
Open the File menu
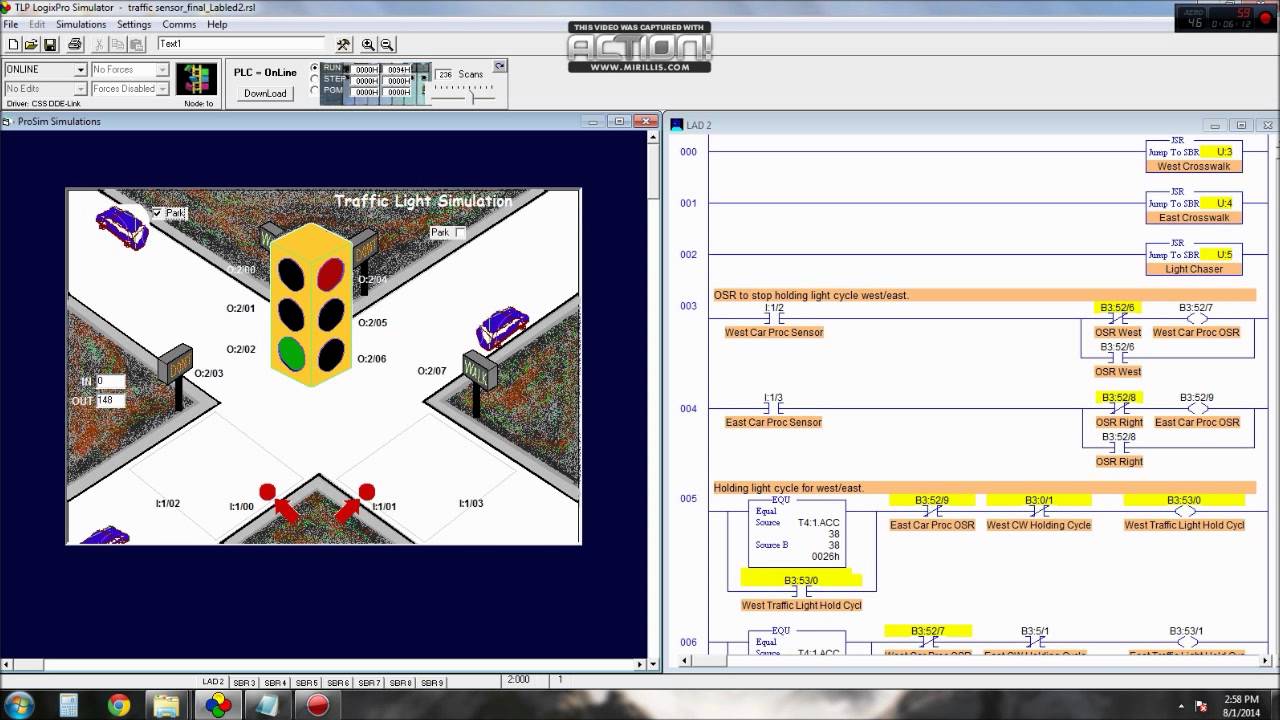[11, 24]
